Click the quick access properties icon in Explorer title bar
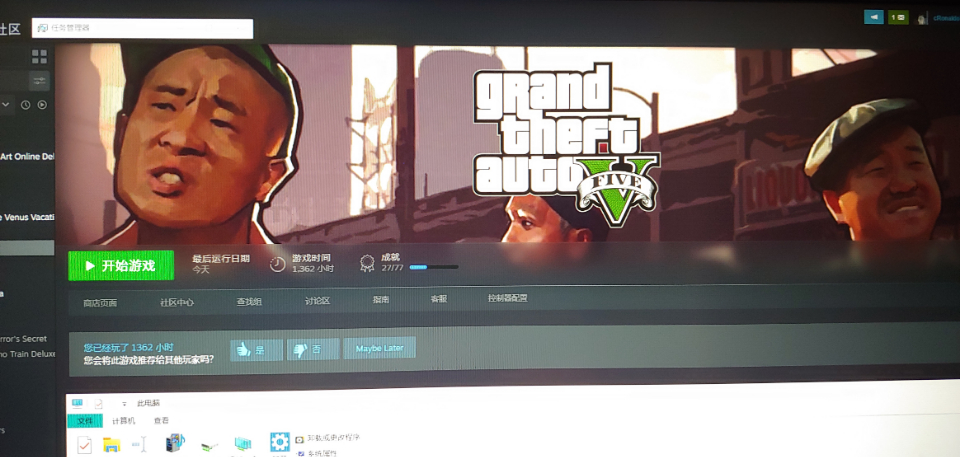Image resolution: width=960 pixels, height=457 pixels. pos(99,404)
